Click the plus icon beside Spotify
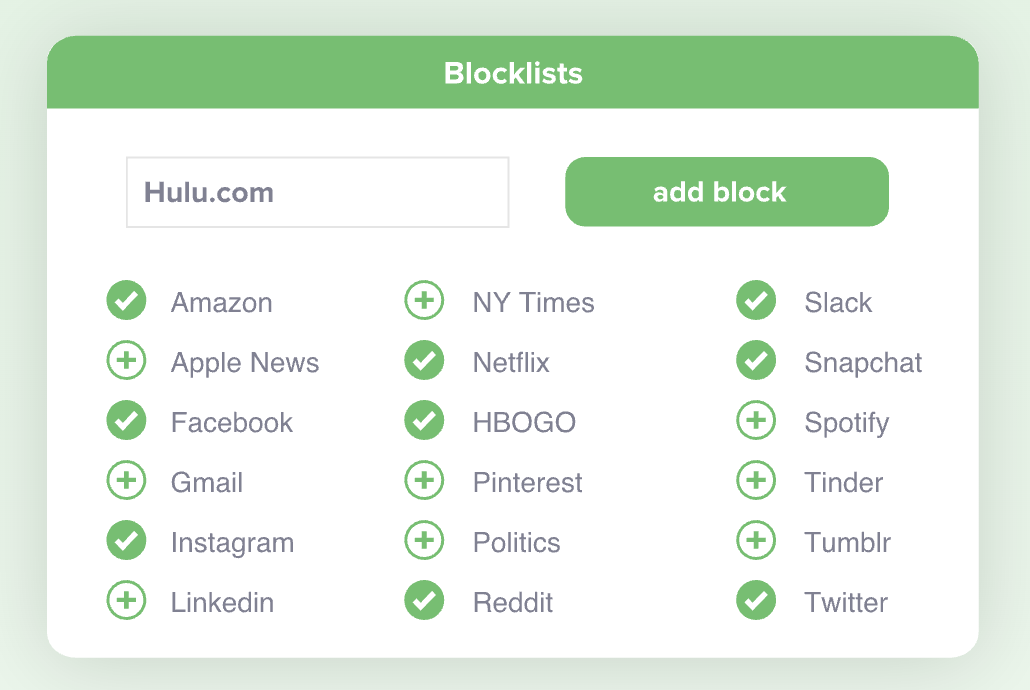This screenshot has width=1030, height=690. pos(756,420)
